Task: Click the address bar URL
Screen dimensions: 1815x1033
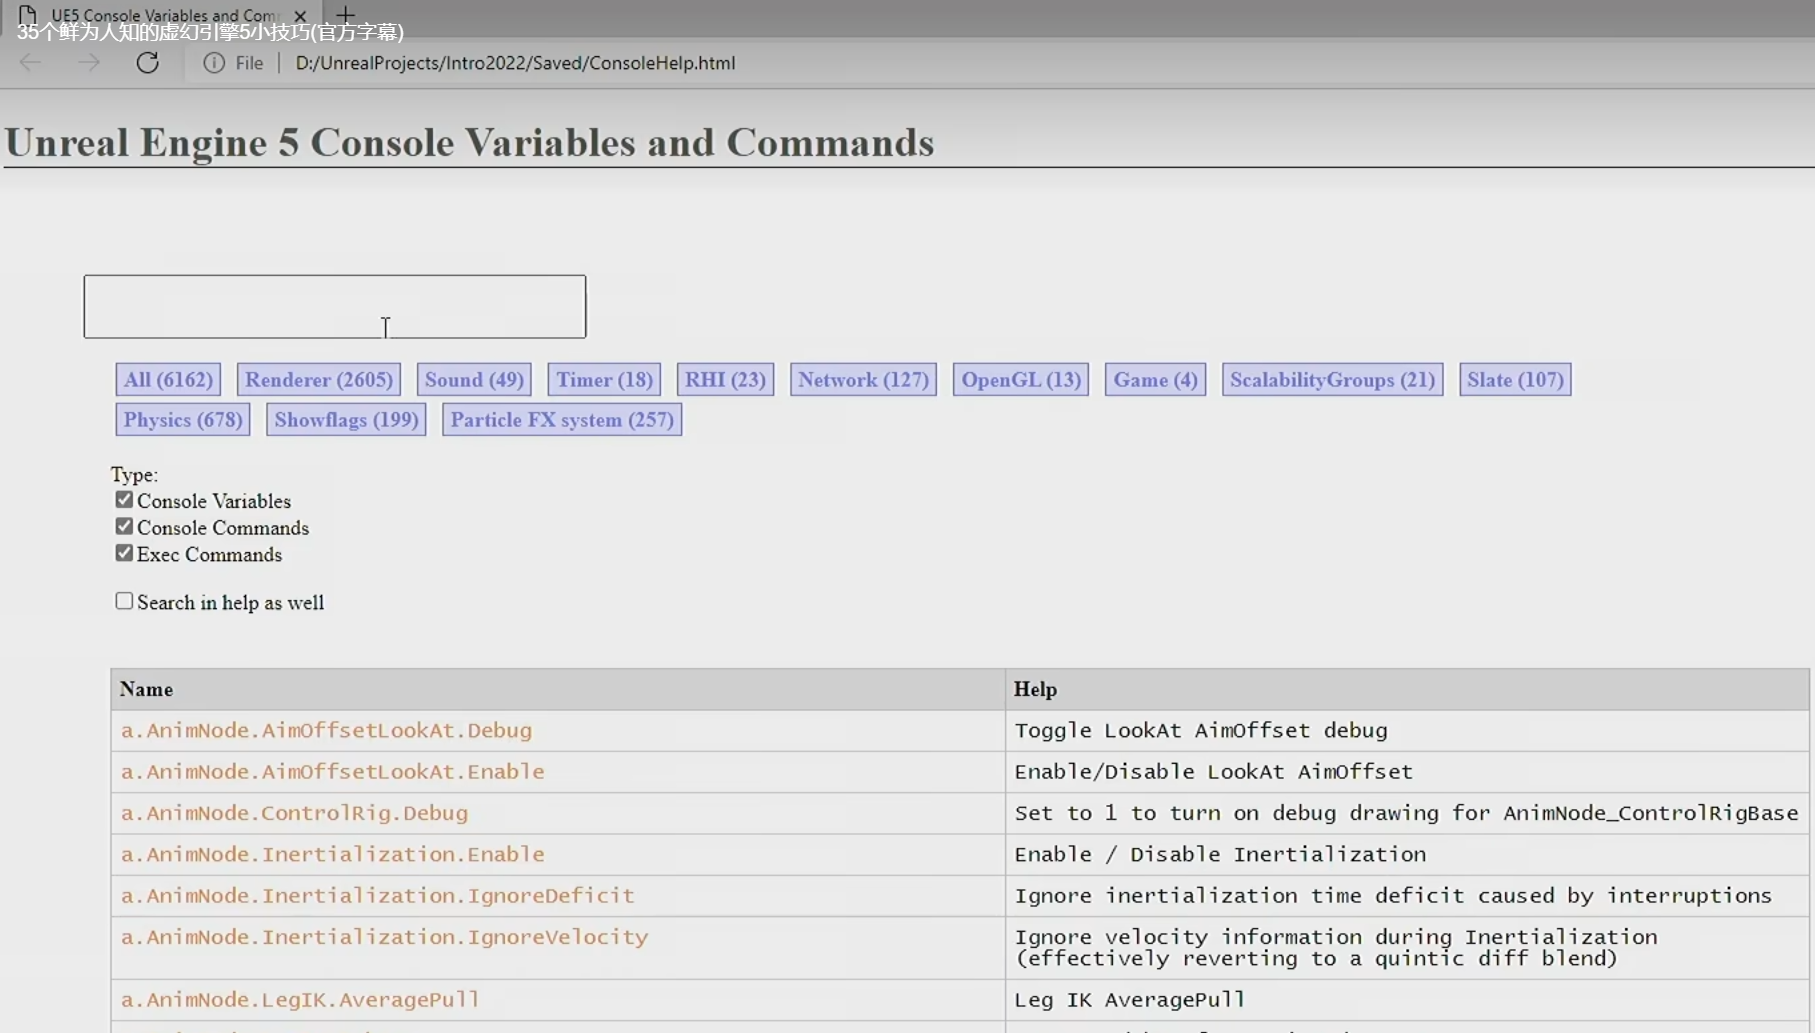Action: click(x=515, y=63)
